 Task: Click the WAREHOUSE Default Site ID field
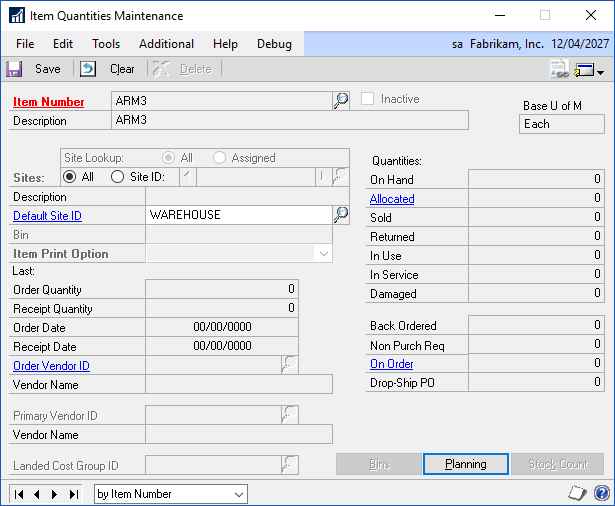tap(239, 215)
